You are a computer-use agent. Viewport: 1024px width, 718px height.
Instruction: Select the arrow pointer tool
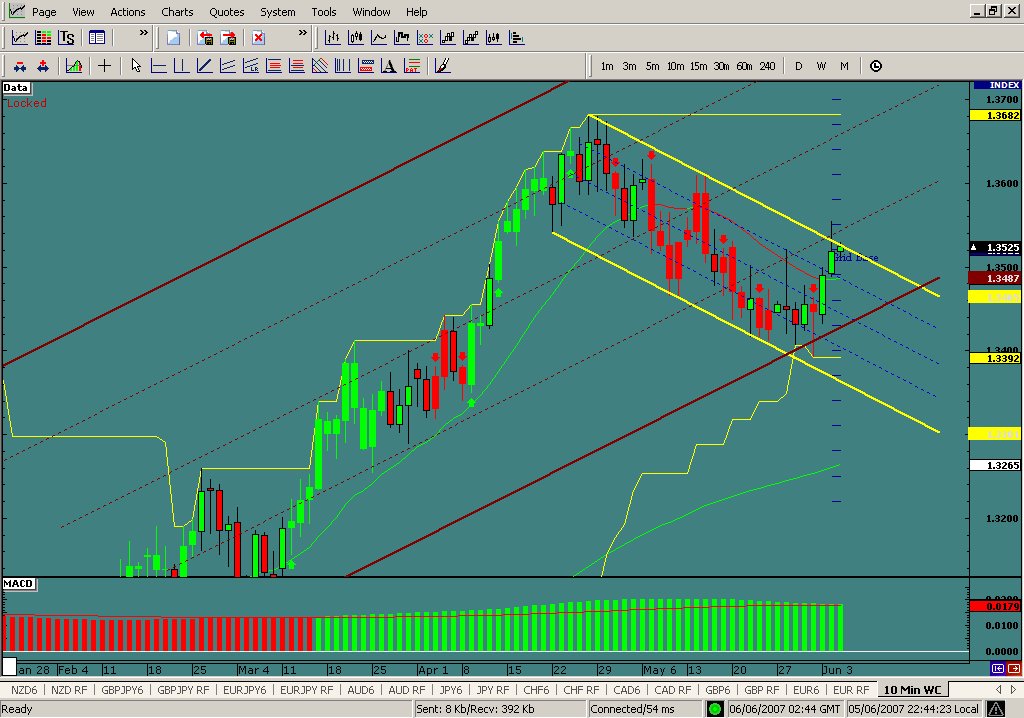(135, 66)
